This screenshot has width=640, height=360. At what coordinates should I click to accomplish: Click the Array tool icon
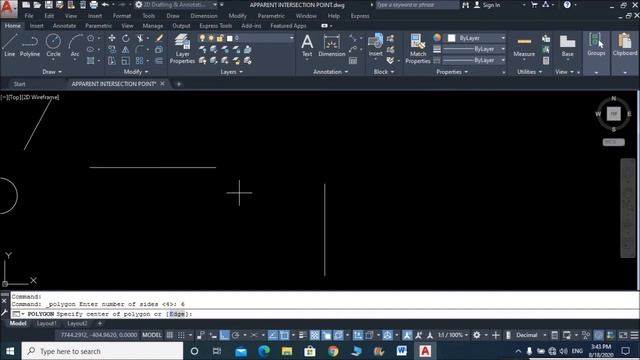140,61
